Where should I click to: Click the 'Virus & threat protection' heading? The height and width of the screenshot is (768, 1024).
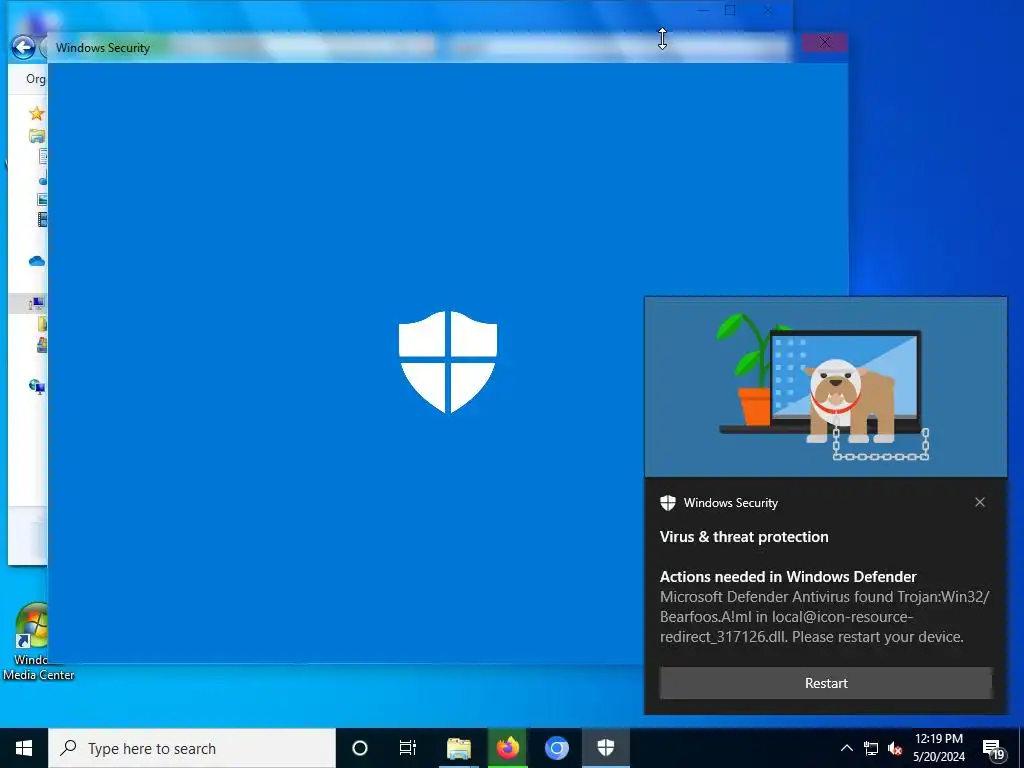click(744, 537)
